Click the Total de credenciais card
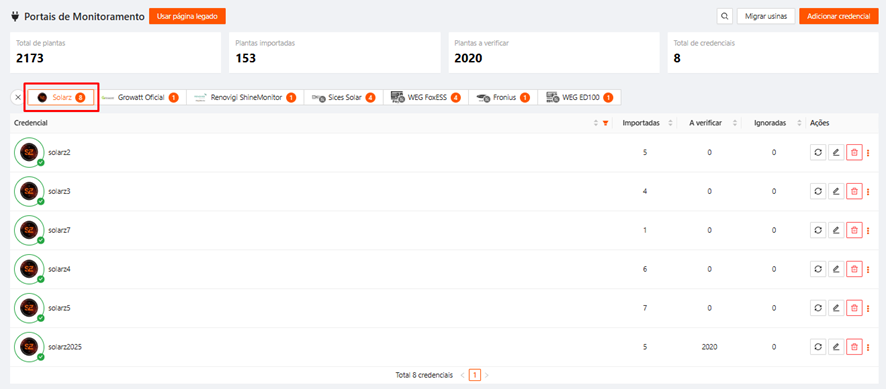886x389 pixels. point(773,53)
